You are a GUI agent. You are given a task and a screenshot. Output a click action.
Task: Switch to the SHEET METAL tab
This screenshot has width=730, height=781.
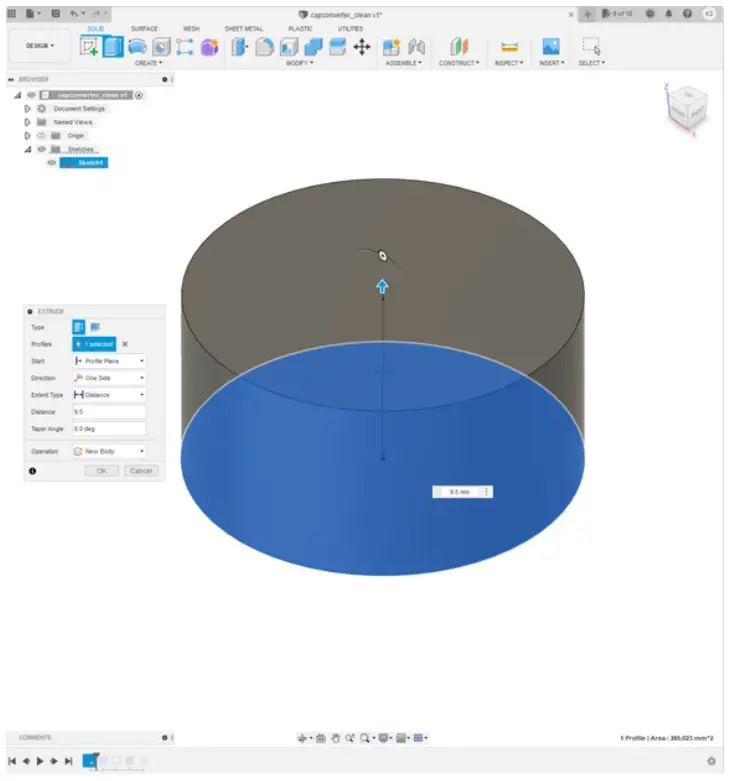click(x=243, y=29)
